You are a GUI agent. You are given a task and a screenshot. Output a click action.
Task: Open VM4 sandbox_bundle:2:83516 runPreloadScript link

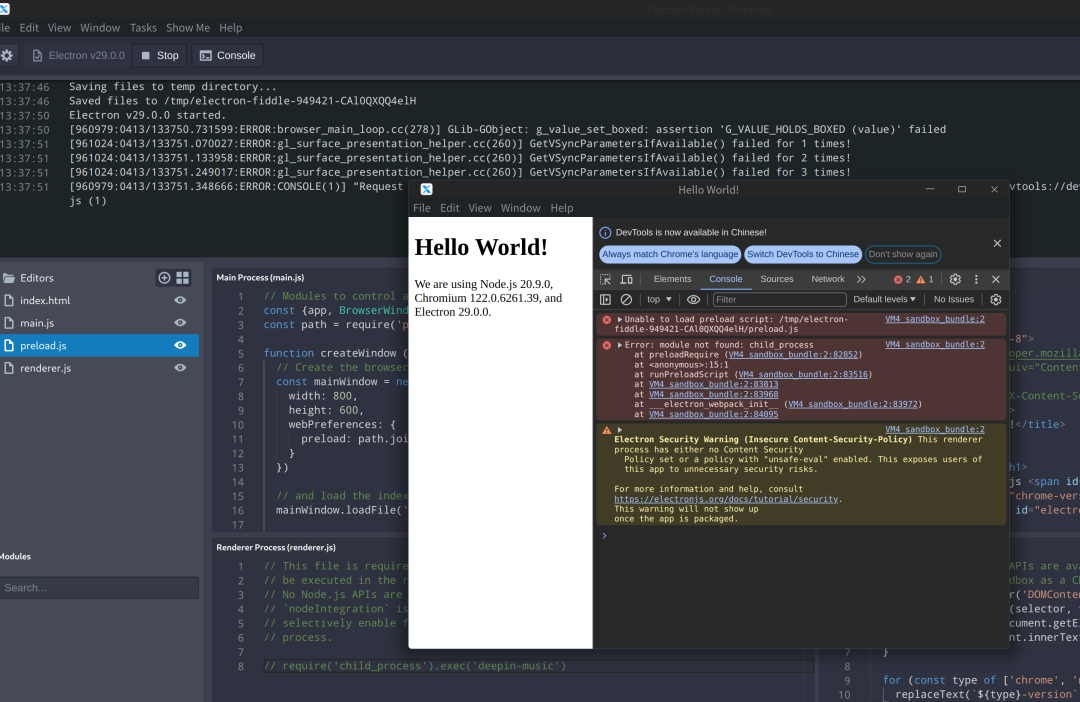click(x=803, y=375)
